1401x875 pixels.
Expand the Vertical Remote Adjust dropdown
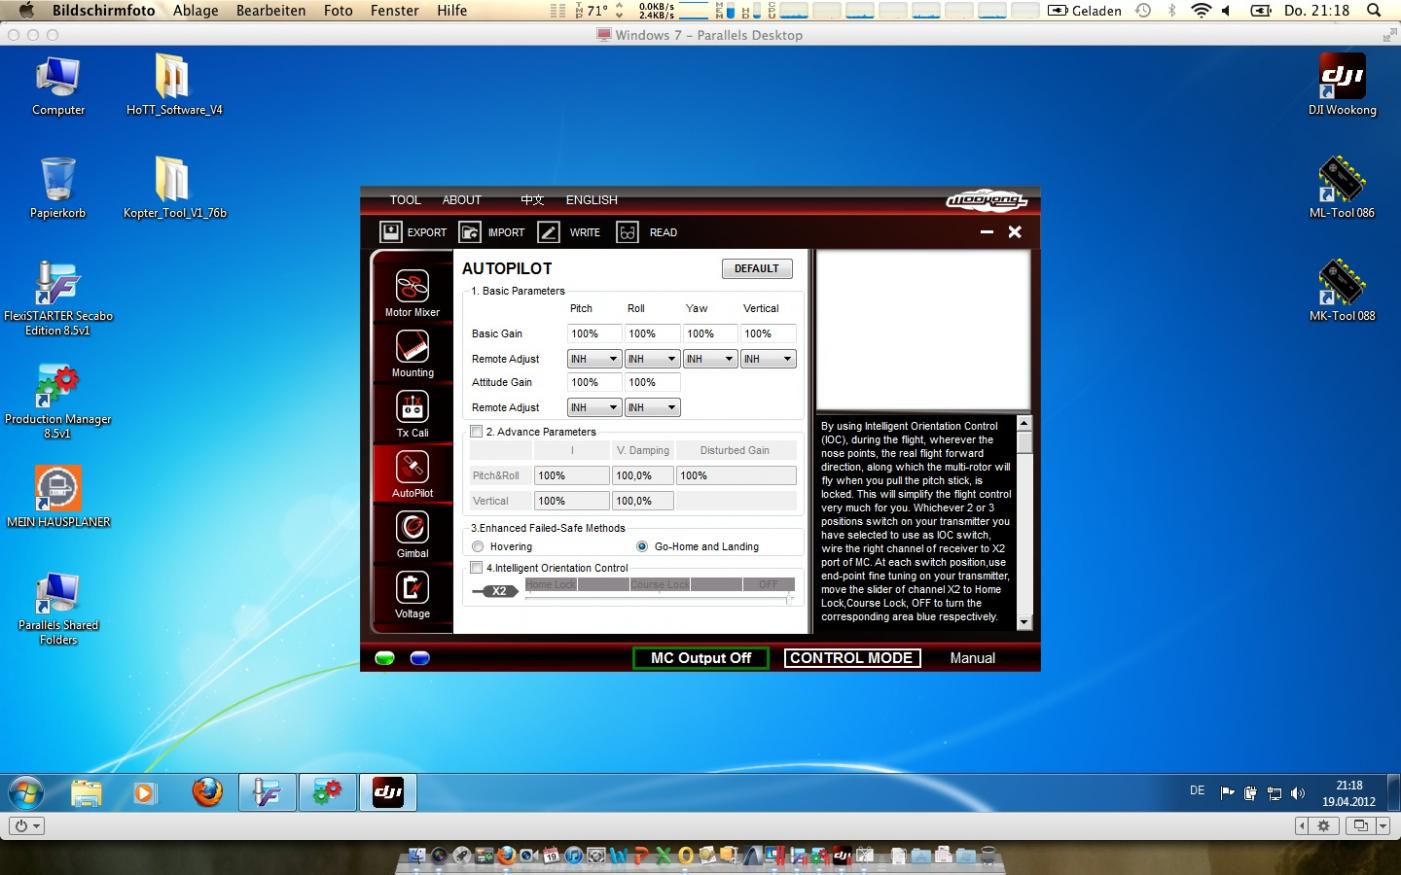[x=768, y=359]
